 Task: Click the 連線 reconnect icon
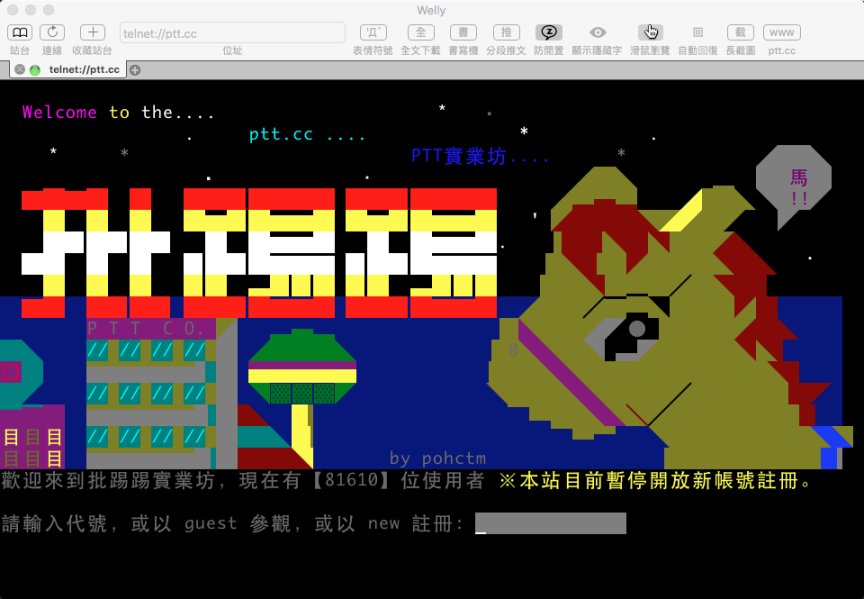tap(52, 33)
